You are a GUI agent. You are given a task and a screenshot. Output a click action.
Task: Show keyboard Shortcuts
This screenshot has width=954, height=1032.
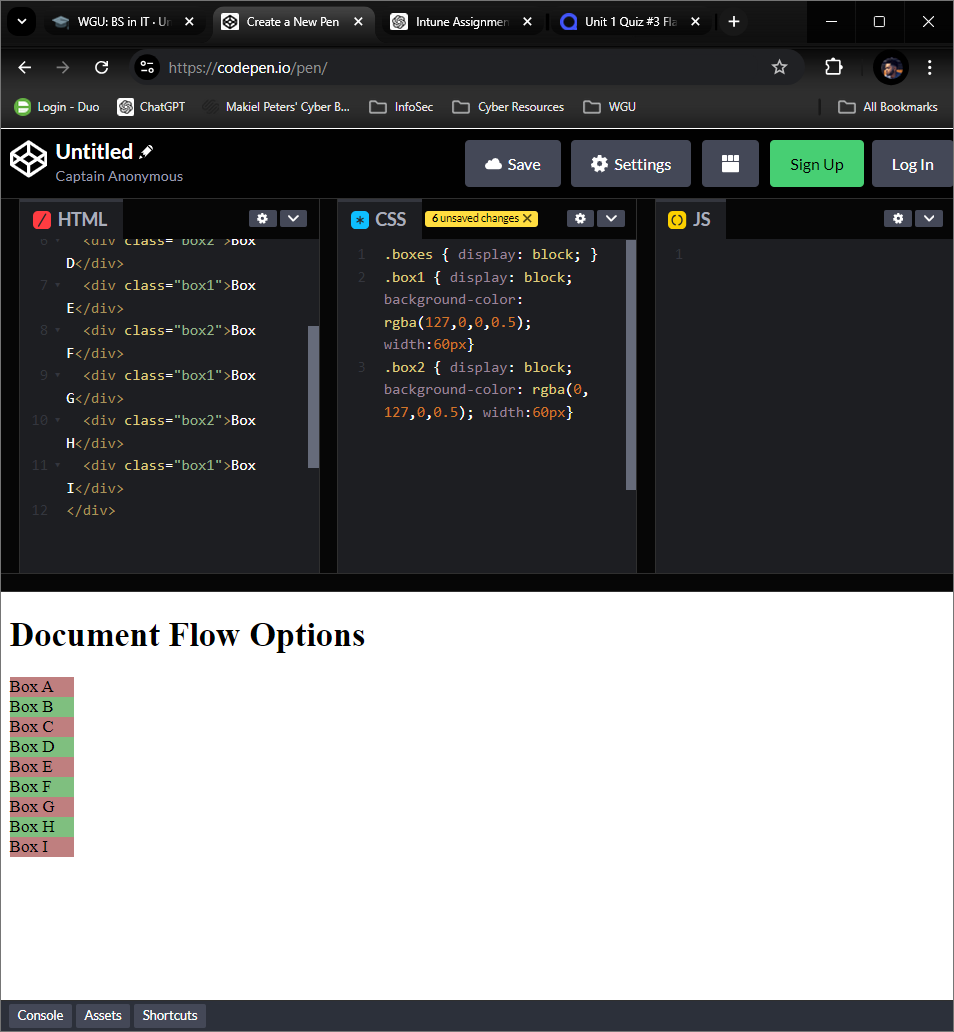170,1015
